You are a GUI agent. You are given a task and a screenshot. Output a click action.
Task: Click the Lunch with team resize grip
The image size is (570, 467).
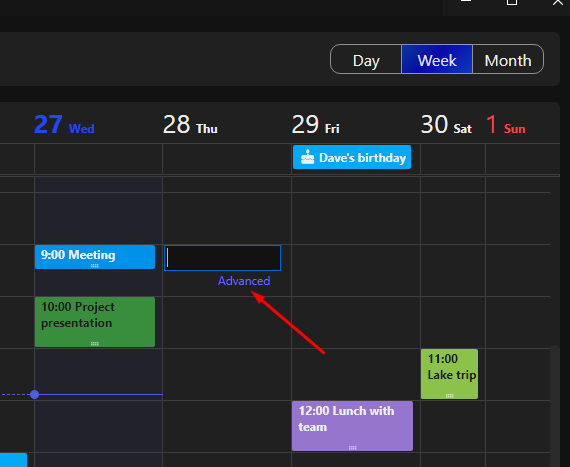pos(352,448)
